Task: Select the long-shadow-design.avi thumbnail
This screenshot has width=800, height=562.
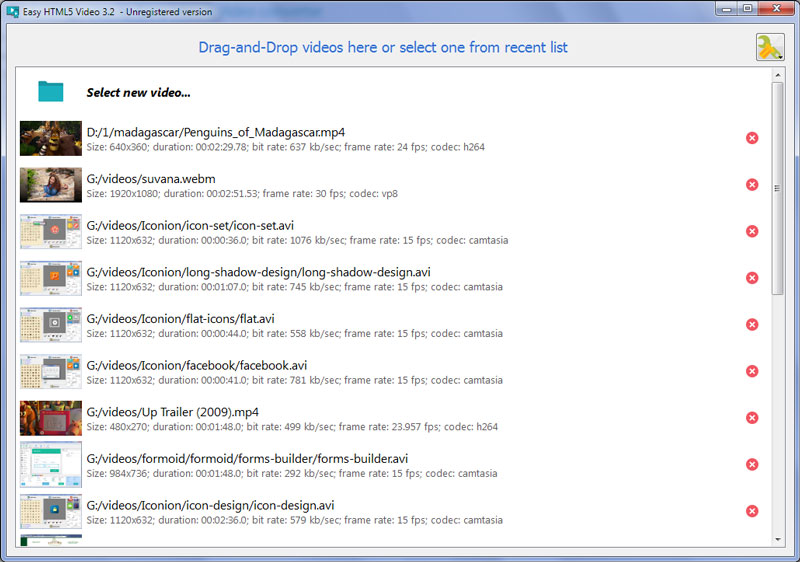Action: [51, 278]
